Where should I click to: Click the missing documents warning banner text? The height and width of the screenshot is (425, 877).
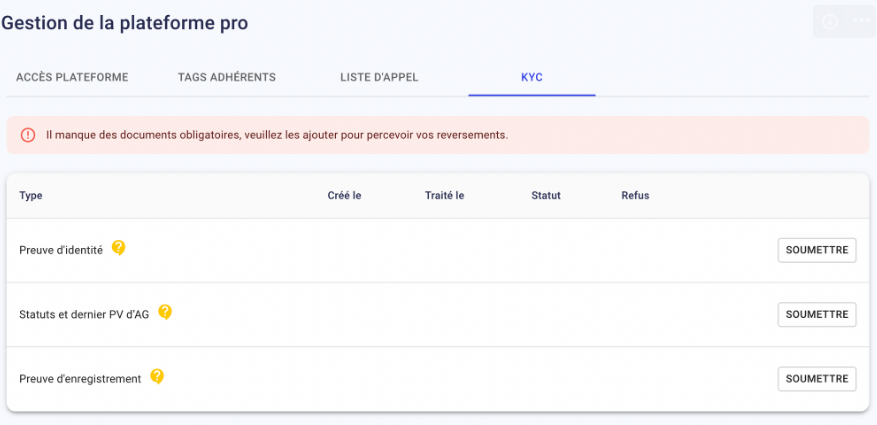(x=277, y=135)
